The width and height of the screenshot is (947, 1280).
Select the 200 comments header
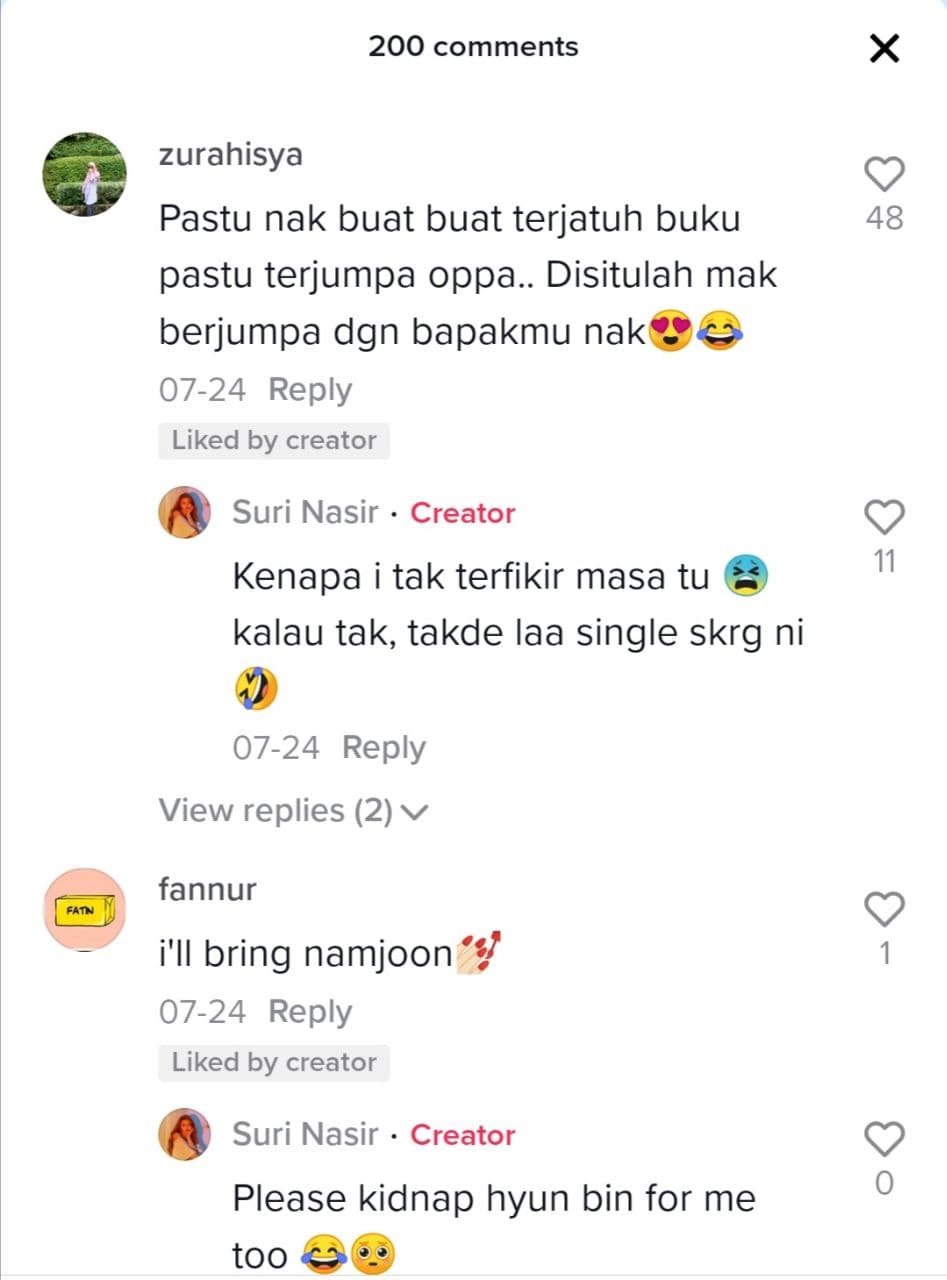click(473, 47)
